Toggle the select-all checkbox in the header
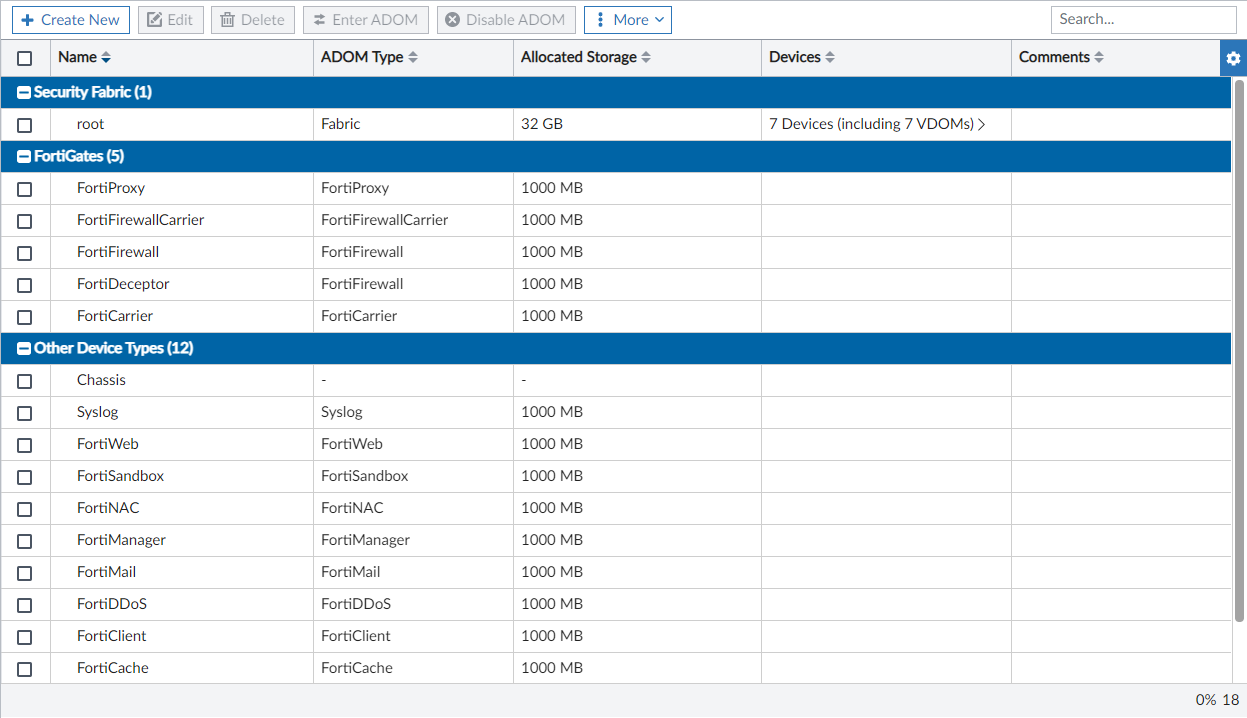Image resolution: width=1247 pixels, height=718 pixels. pyautogui.click(x=25, y=58)
